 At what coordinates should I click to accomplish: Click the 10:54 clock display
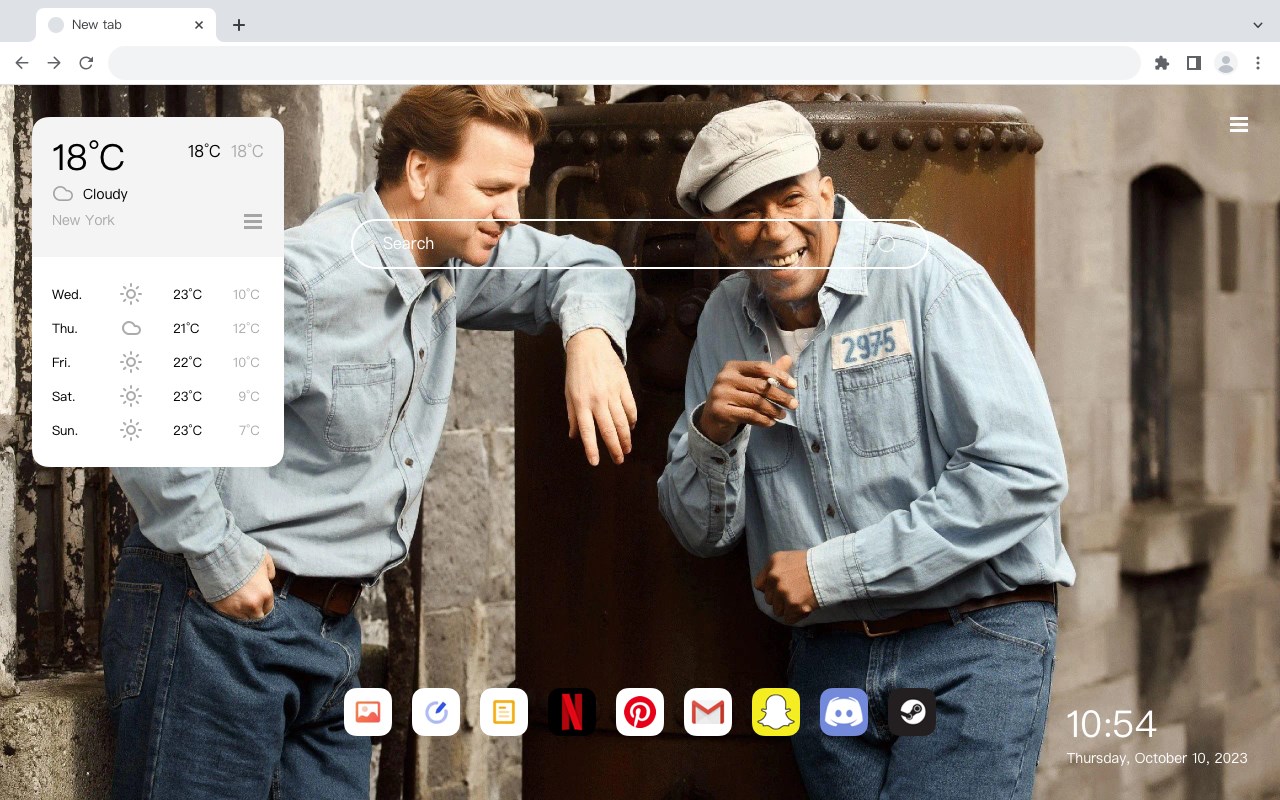click(1111, 724)
